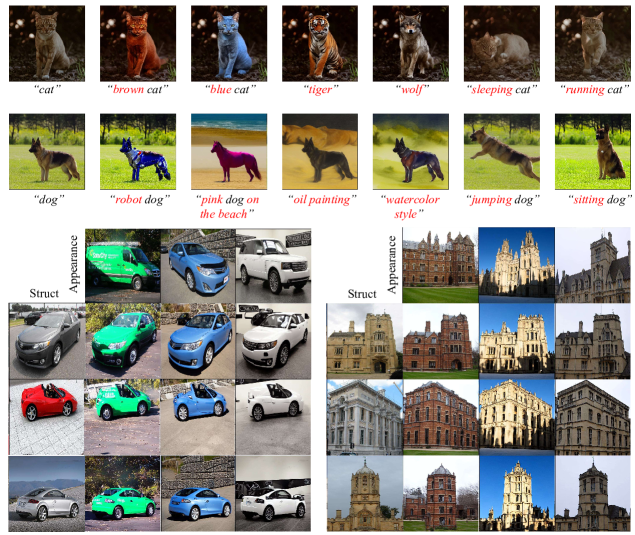Viewport: 635px width, 535px height.
Task: Click the "Struct" label beside the buildings grid
Action: tap(362, 294)
